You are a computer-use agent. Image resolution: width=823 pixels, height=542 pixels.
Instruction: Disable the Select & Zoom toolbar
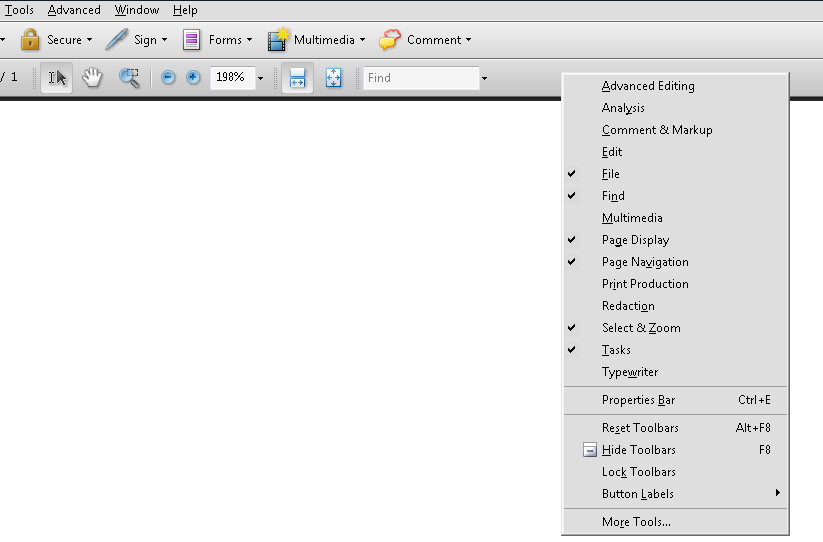click(x=641, y=328)
